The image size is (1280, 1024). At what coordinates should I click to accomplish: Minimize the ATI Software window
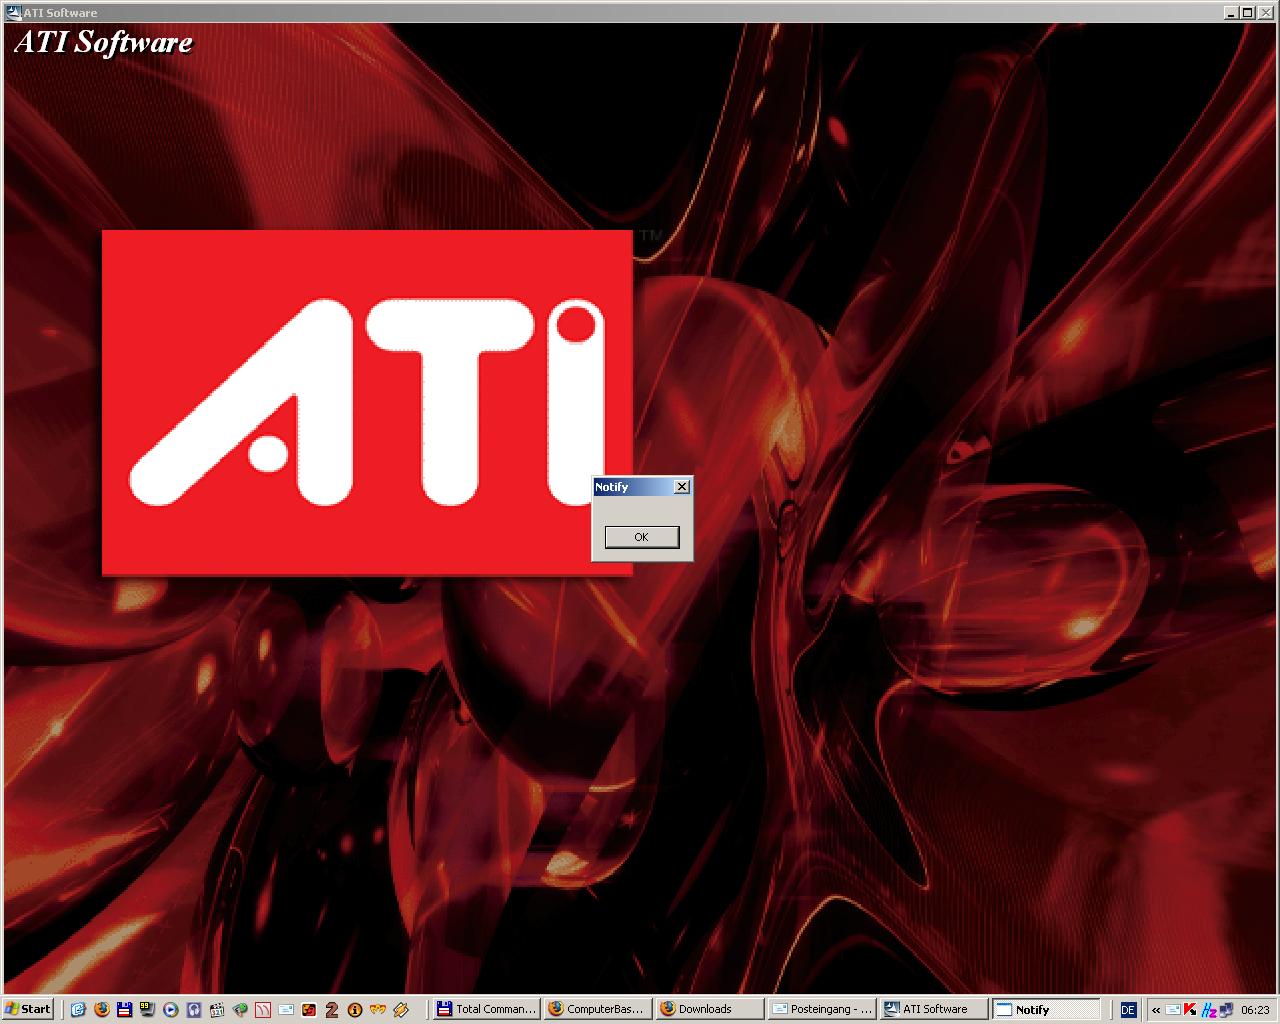tap(1231, 12)
